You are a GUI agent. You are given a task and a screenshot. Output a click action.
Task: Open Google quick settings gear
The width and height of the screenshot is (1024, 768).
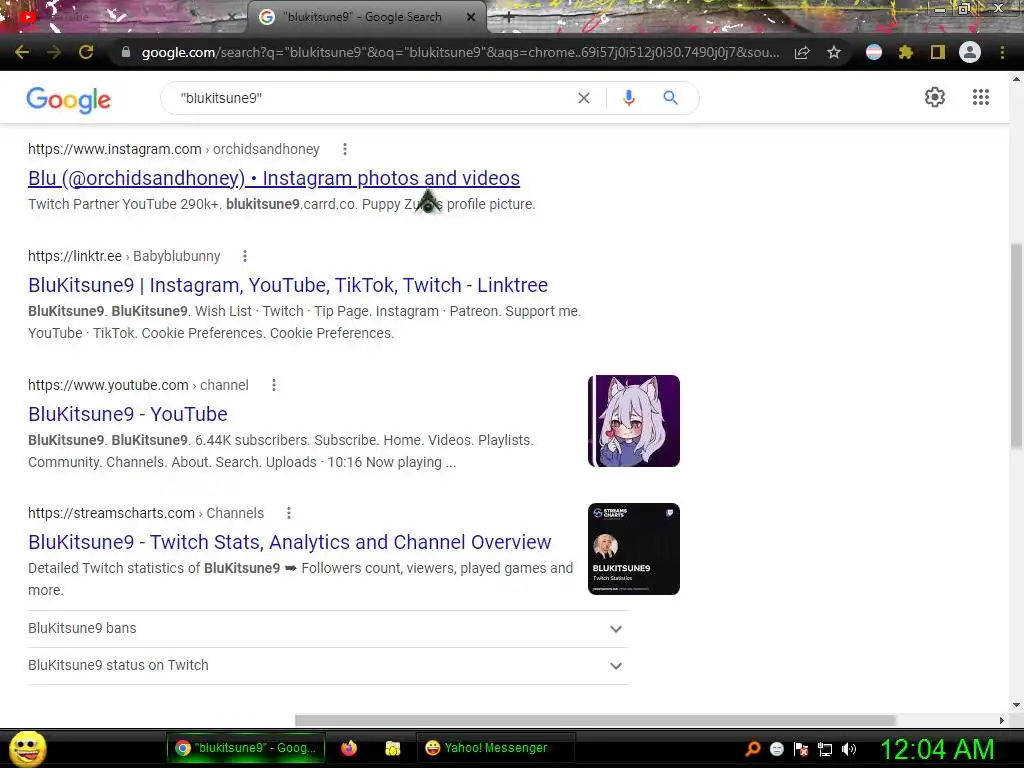[x=935, y=97]
